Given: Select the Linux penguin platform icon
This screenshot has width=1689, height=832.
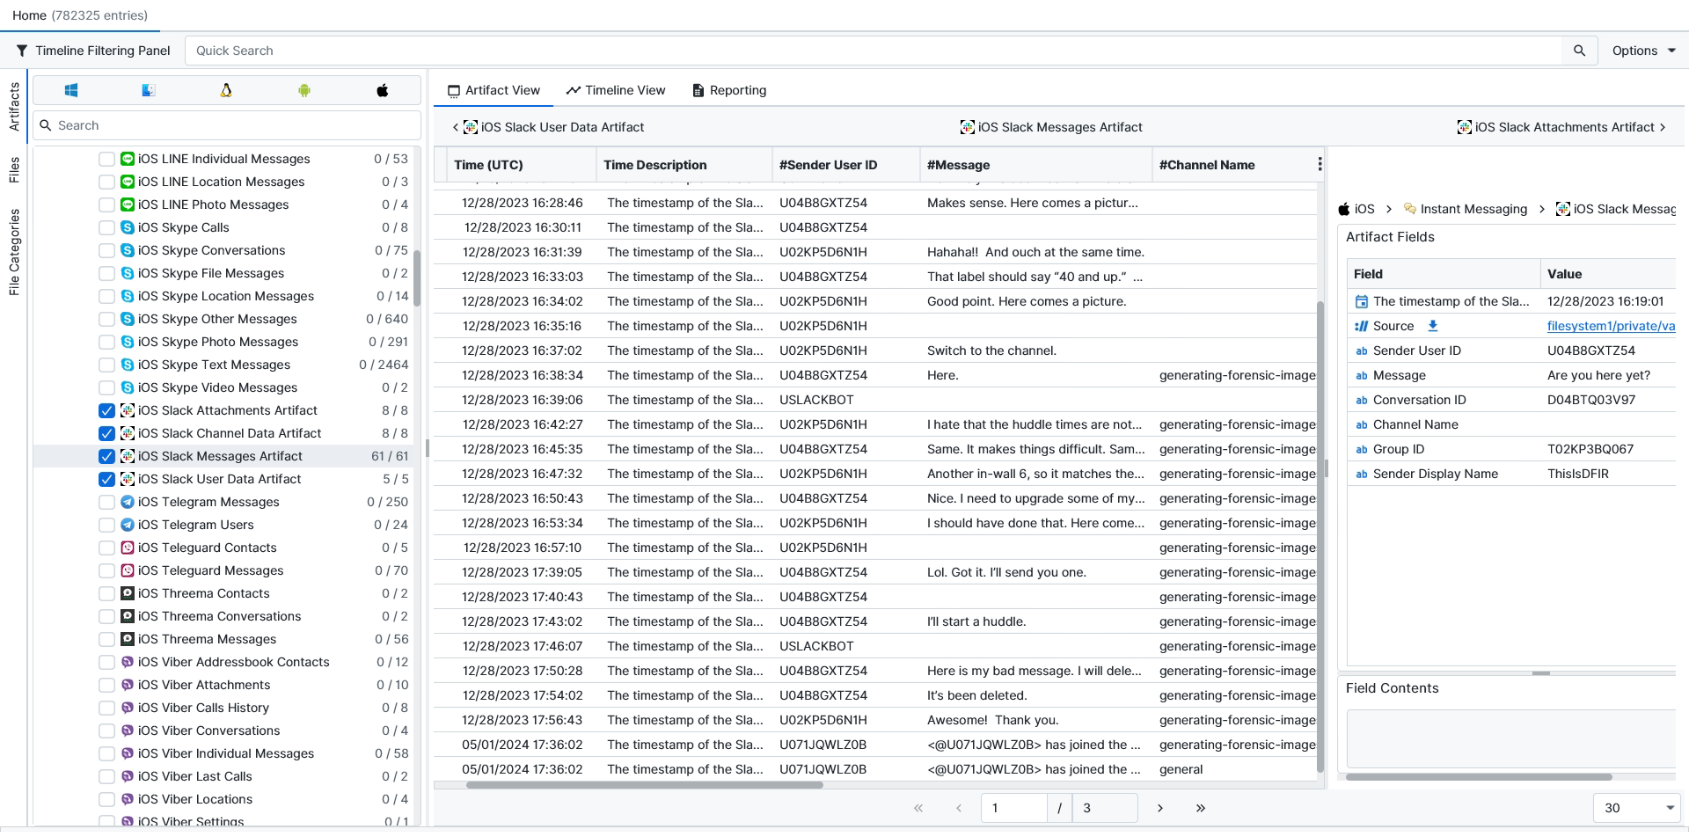Looking at the screenshot, I should [x=226, y=90].
